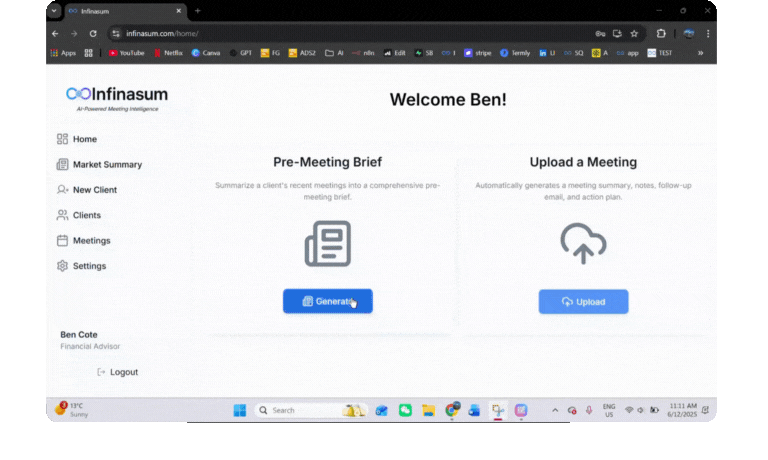768x460 pixels.
Task: Open the Meetings page
Action: 84,241
